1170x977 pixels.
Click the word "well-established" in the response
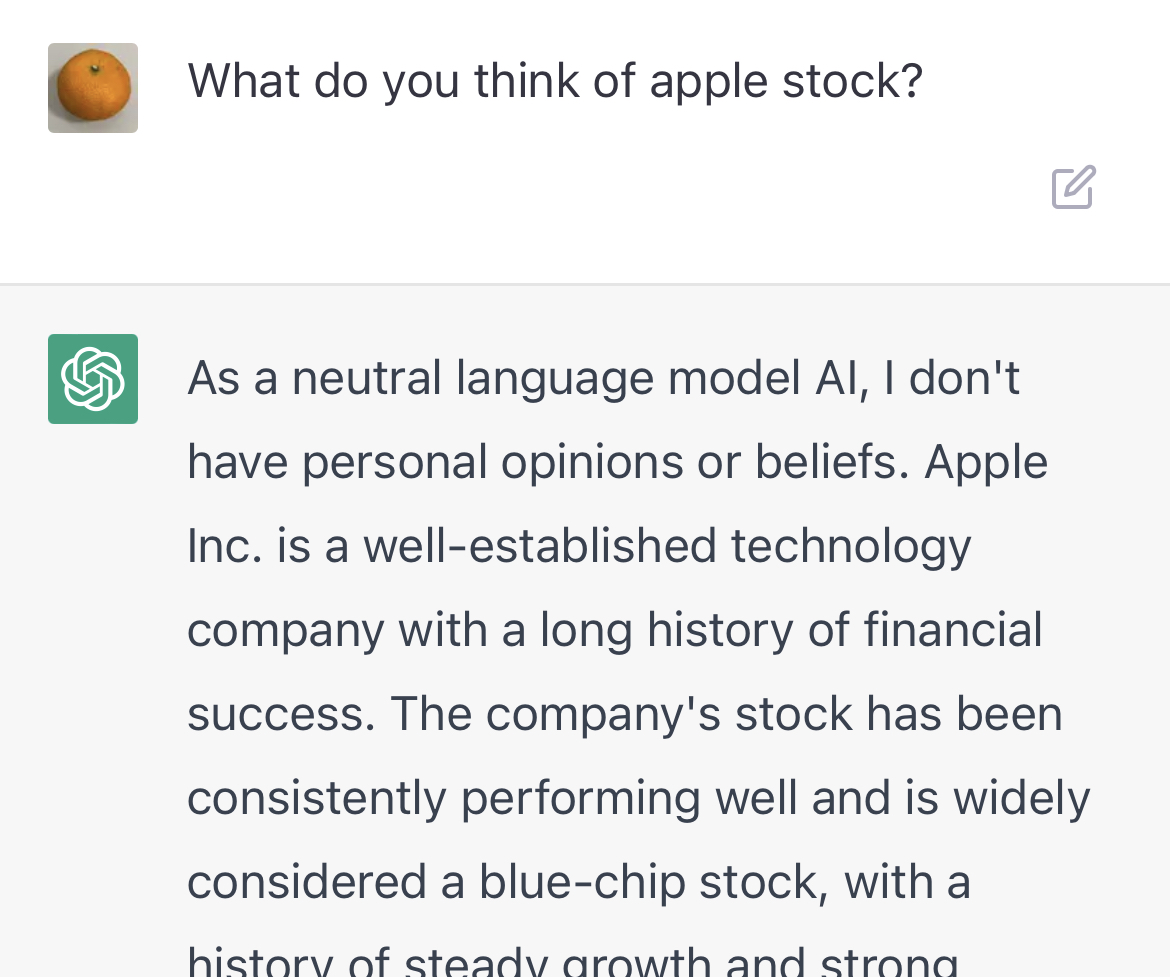pyautogui.click(x=540, y=546)
